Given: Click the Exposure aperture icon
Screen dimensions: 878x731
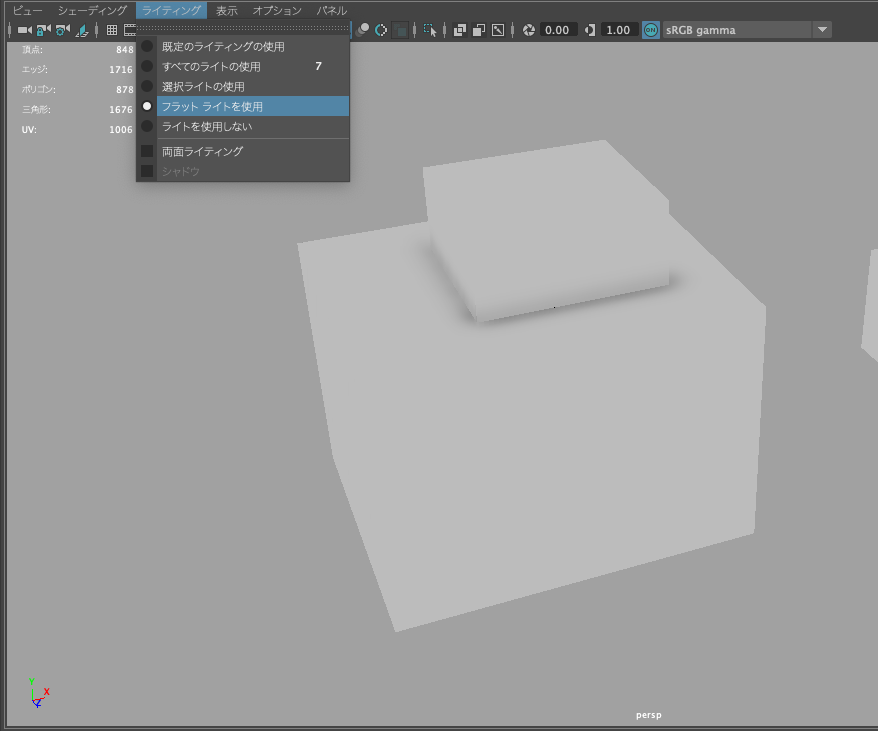Looking at the screenshot, I should (x=529, y=30).
